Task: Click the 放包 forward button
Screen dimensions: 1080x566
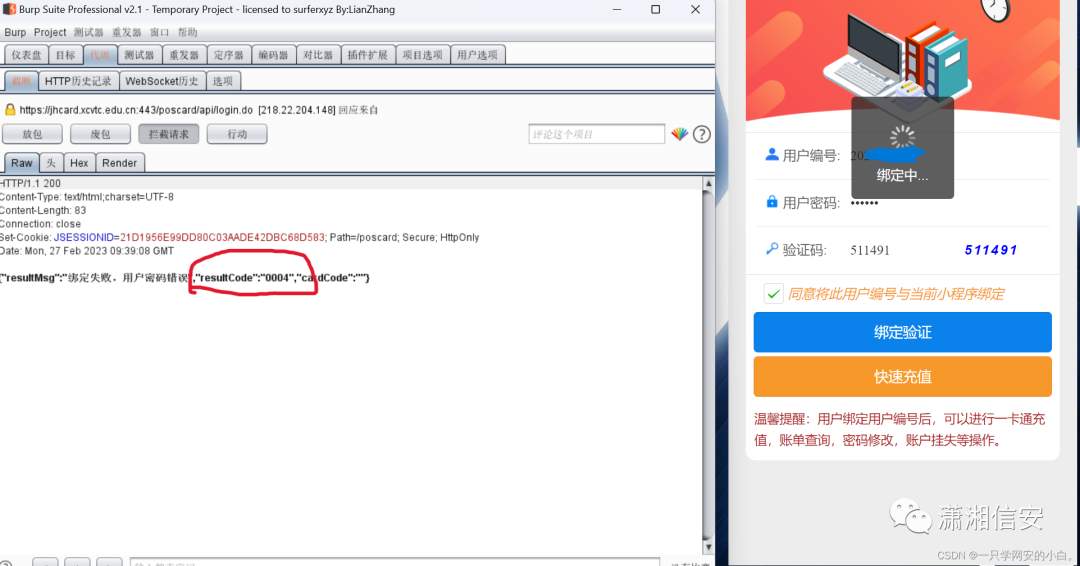Action: click(32, 134)
